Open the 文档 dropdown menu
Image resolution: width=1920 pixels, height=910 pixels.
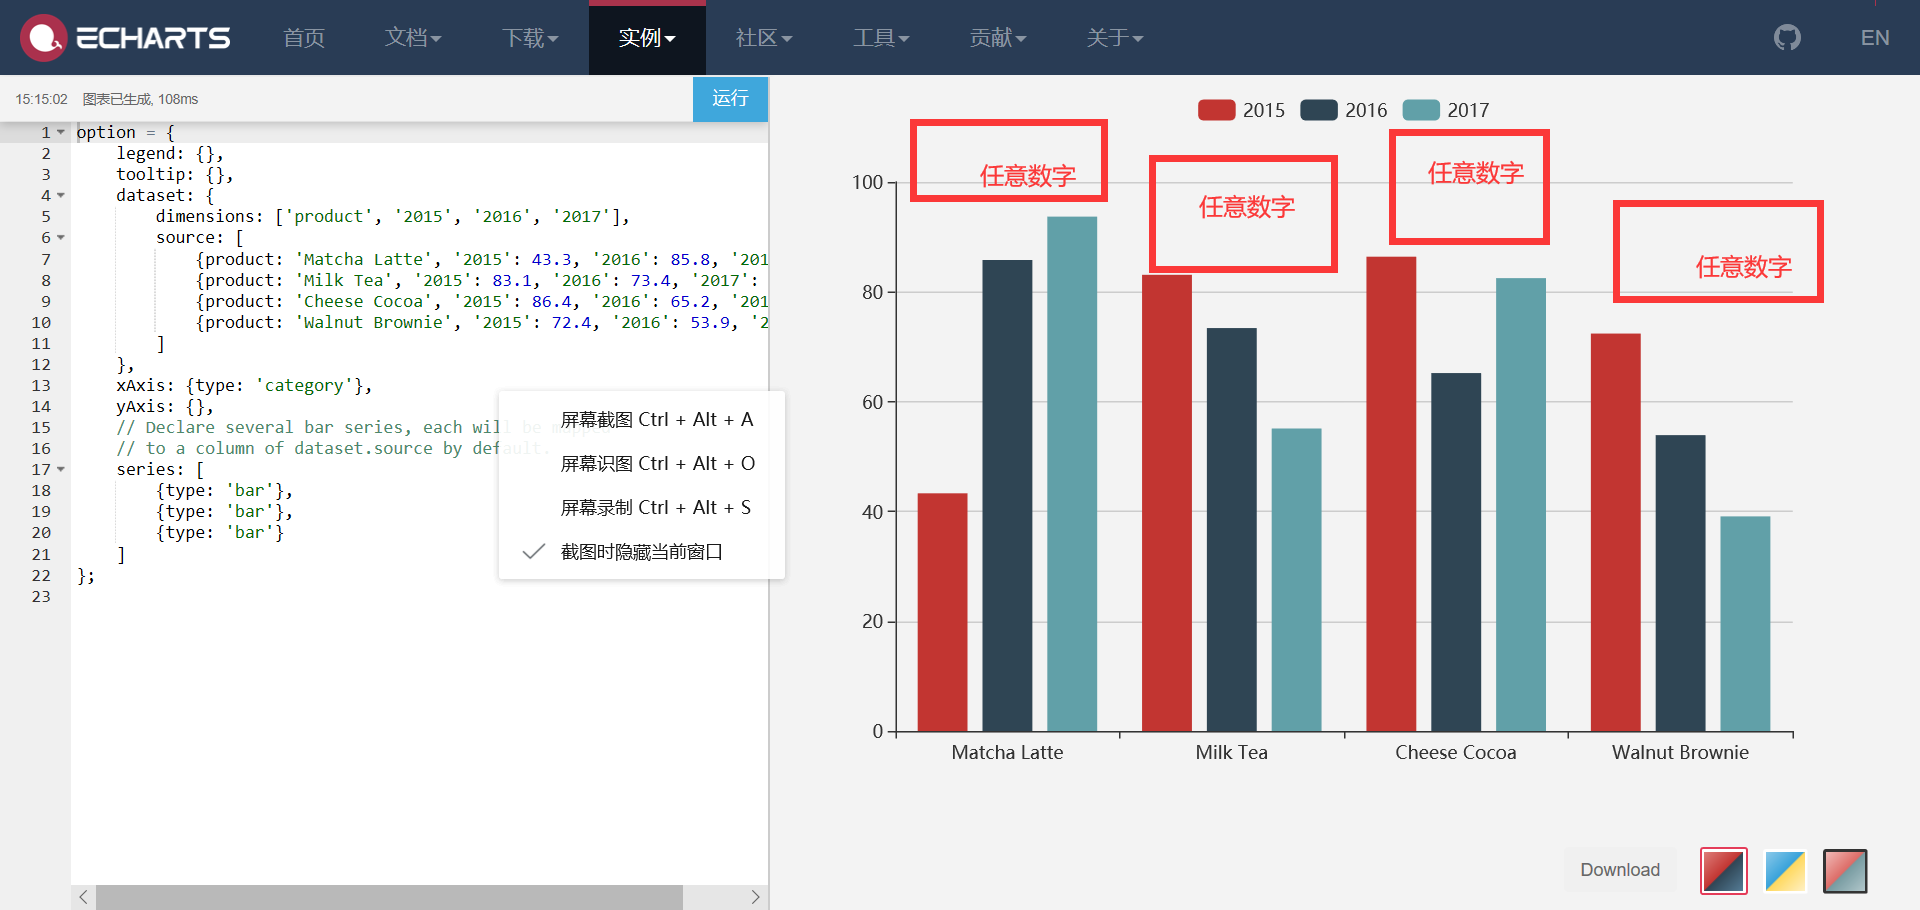click(413, 38)
